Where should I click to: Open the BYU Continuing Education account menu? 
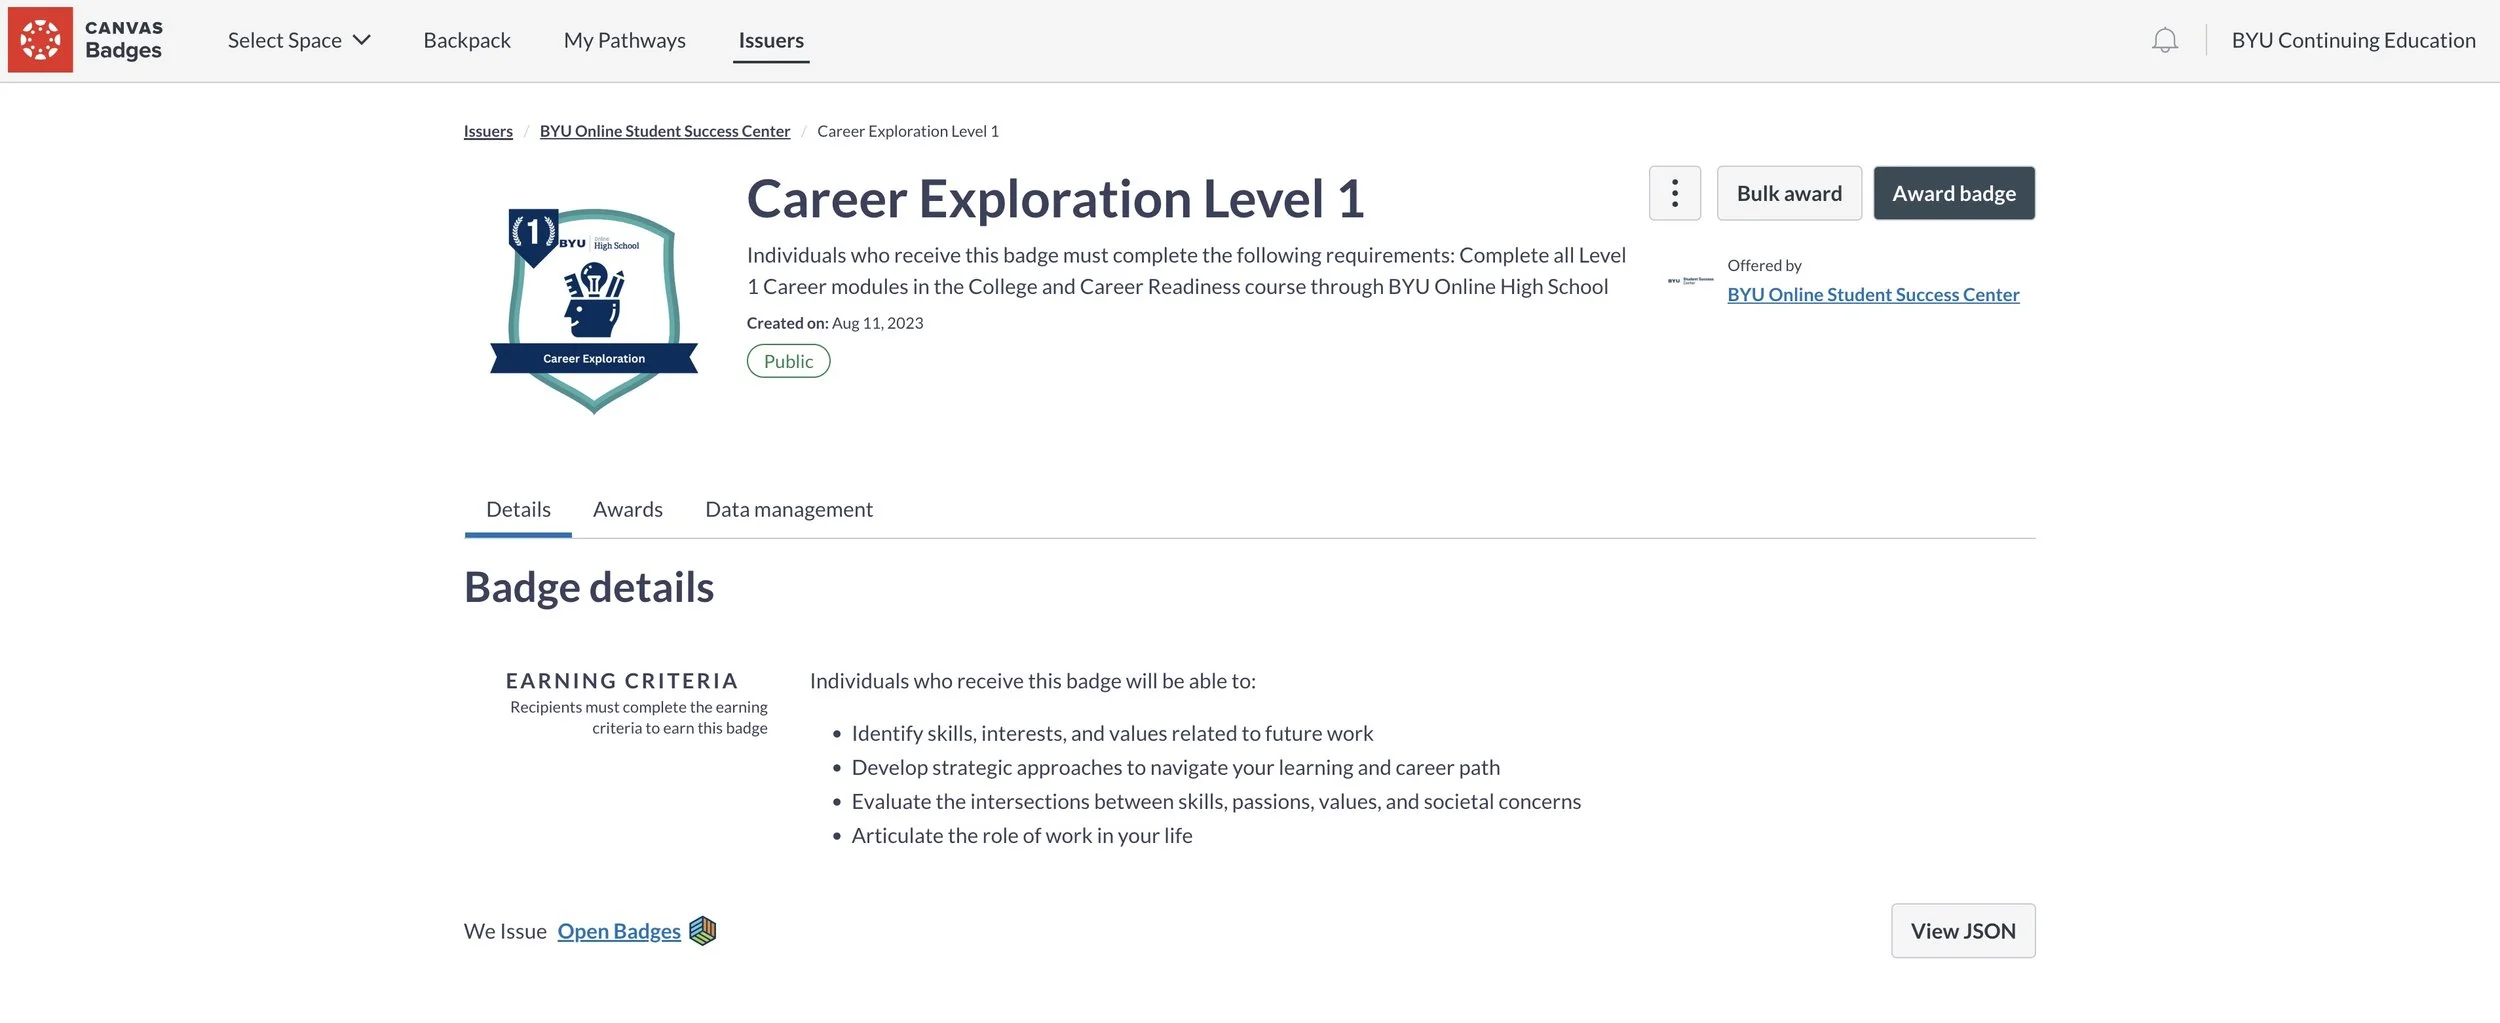pyautogui.click(x=2353, y=40)
